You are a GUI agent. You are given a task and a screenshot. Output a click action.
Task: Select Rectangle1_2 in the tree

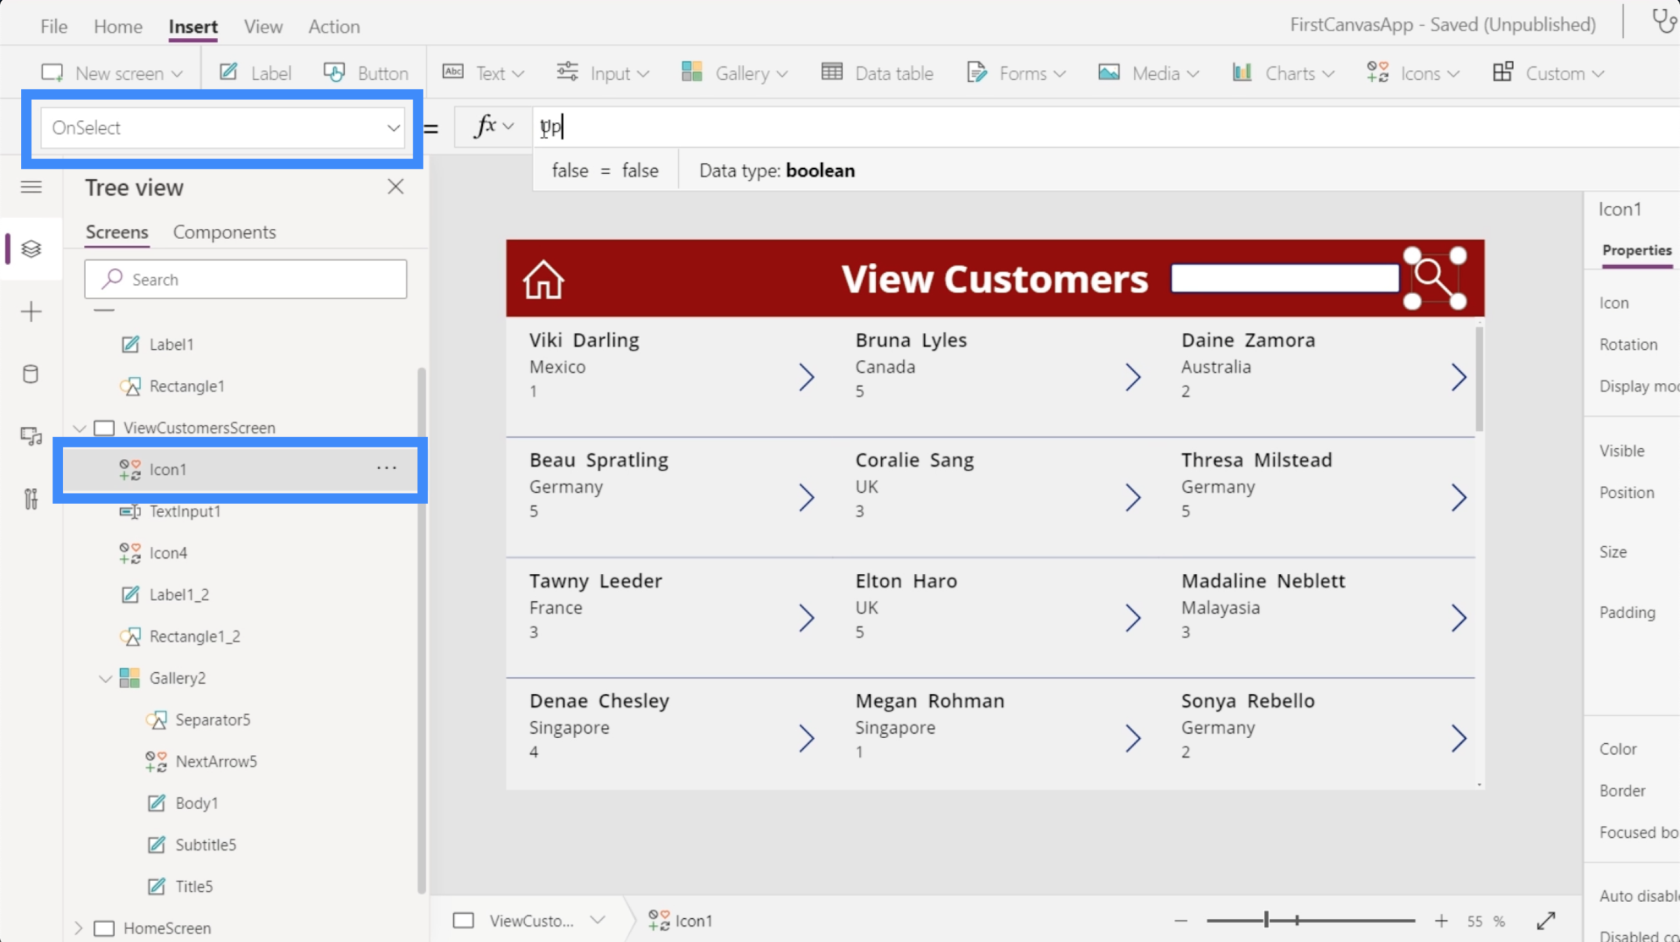tap(194, 636)
